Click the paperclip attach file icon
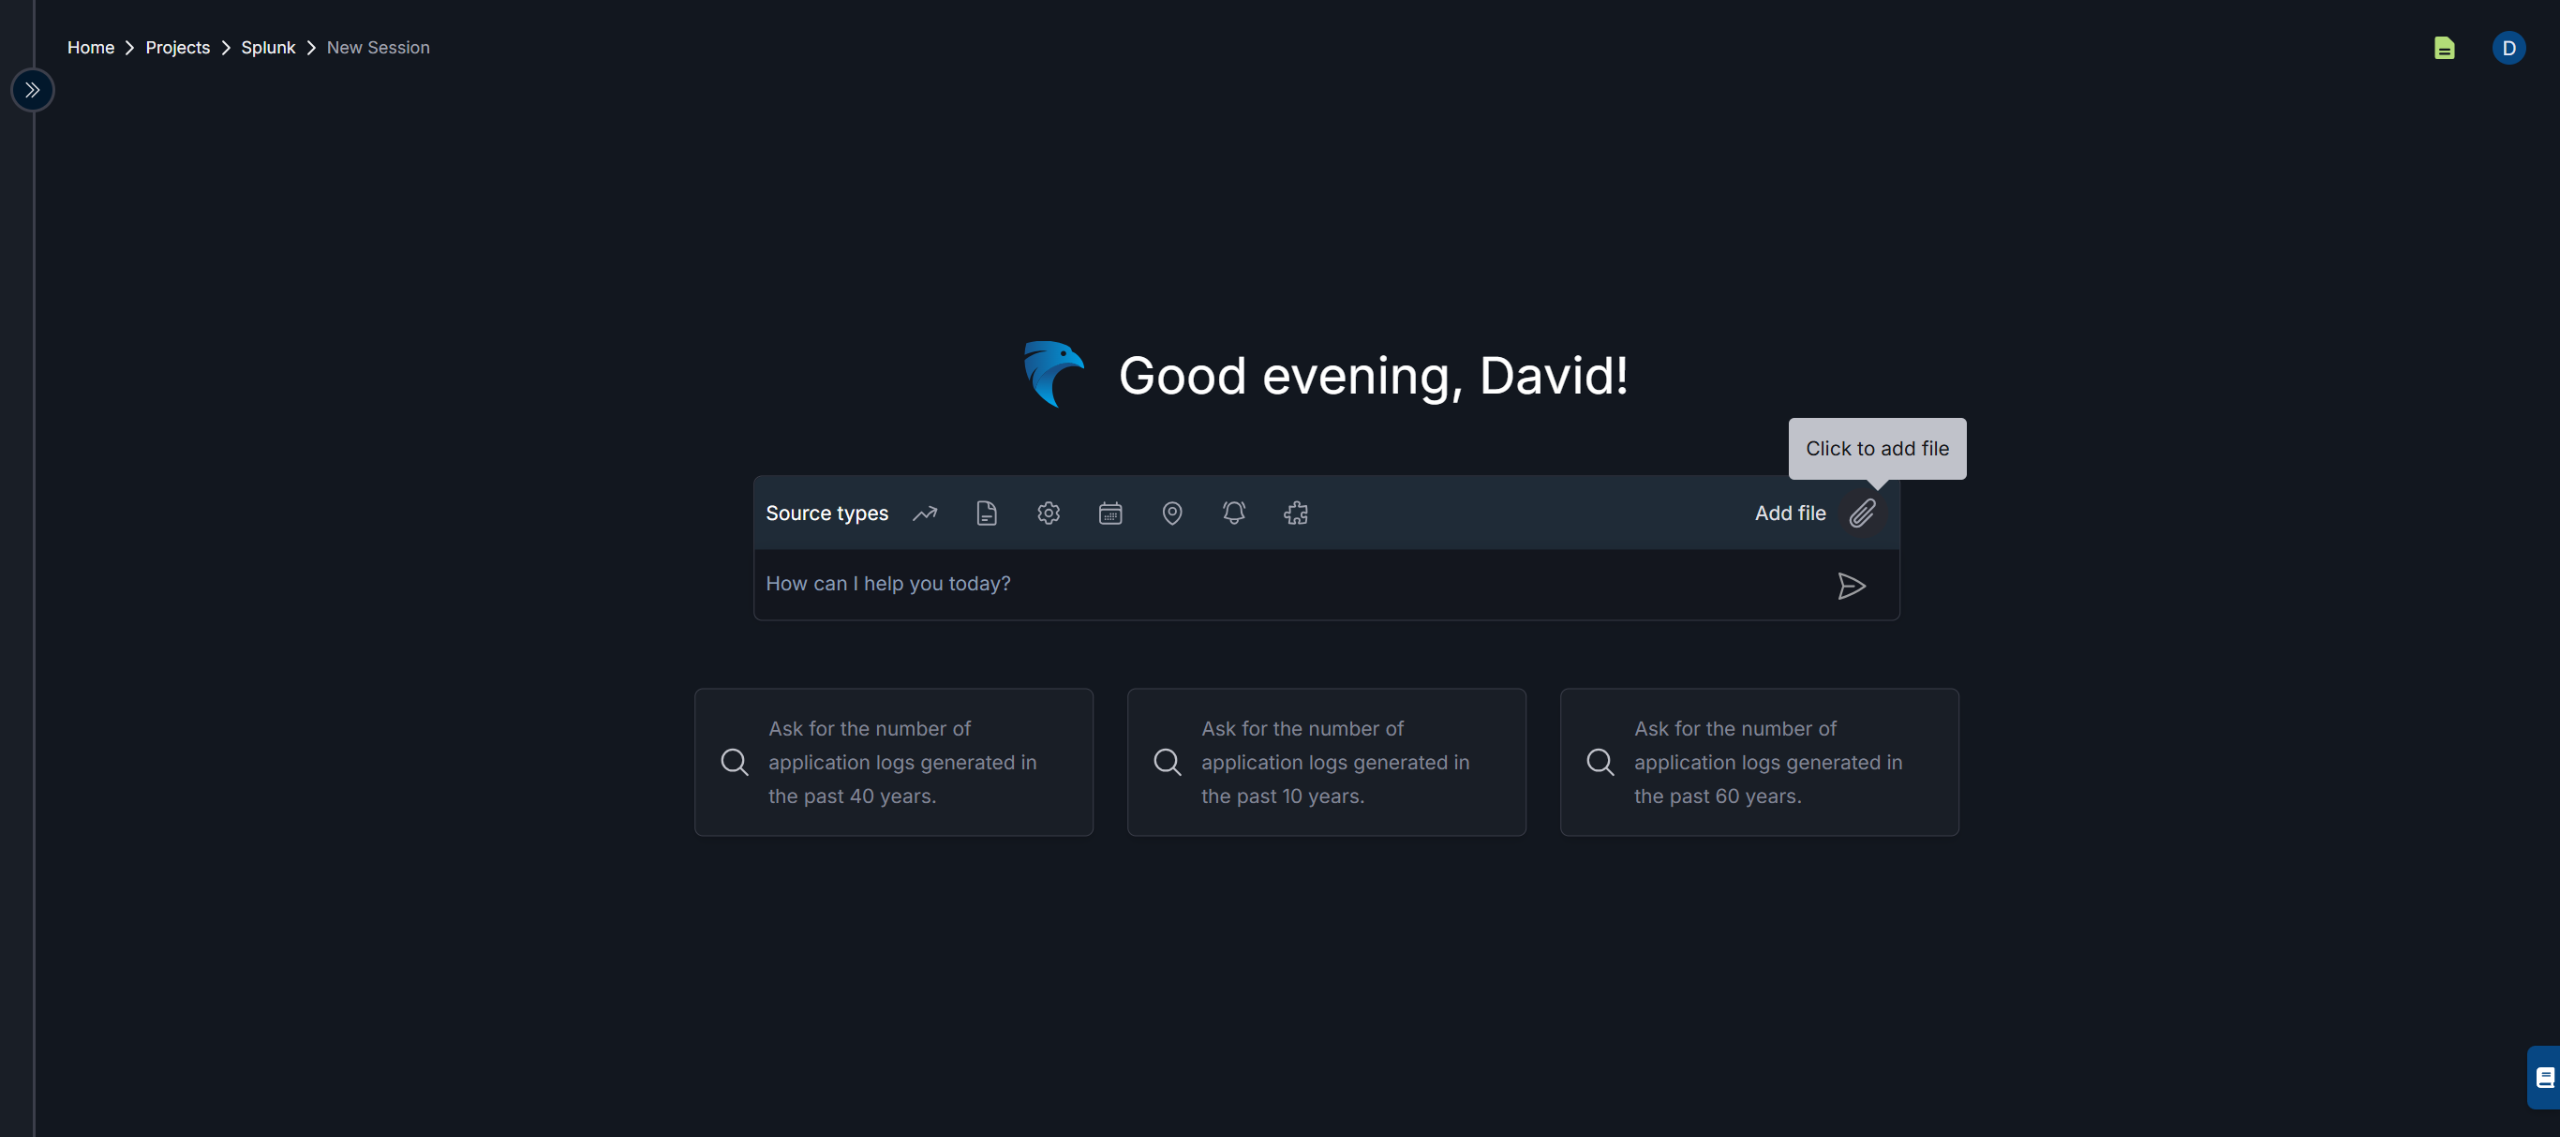Viewport: 2560px width, 1137px height. pyautogui.click(x=1862, y=513)
